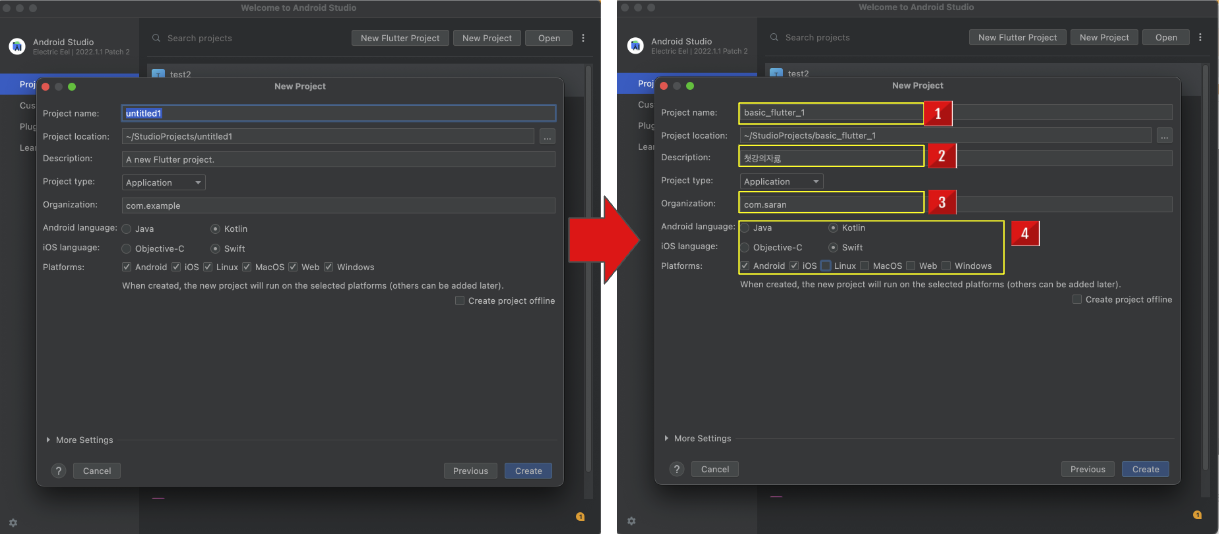
Task: Uncheck MacOS platform in the untitled1 dialog
Action: (246, 267)
